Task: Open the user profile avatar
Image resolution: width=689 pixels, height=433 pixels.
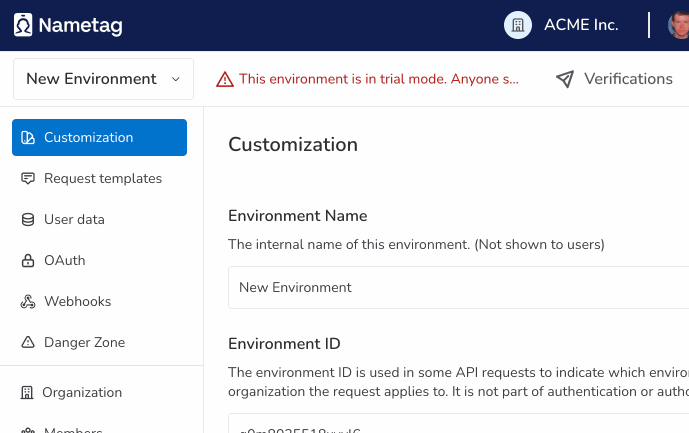Action: click(680, 25)
